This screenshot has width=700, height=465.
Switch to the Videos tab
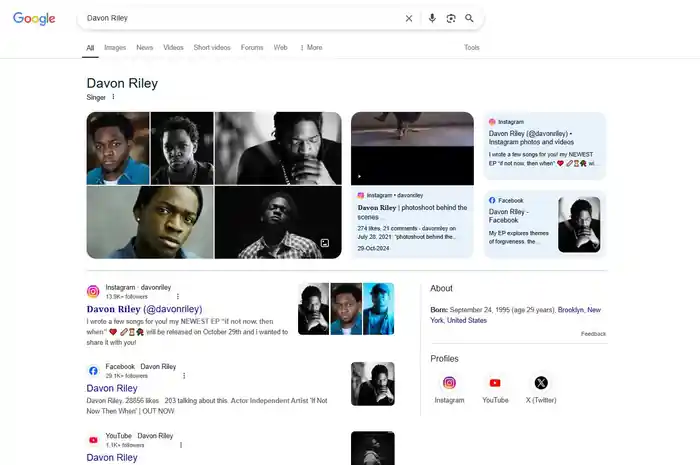click(173, 47)
